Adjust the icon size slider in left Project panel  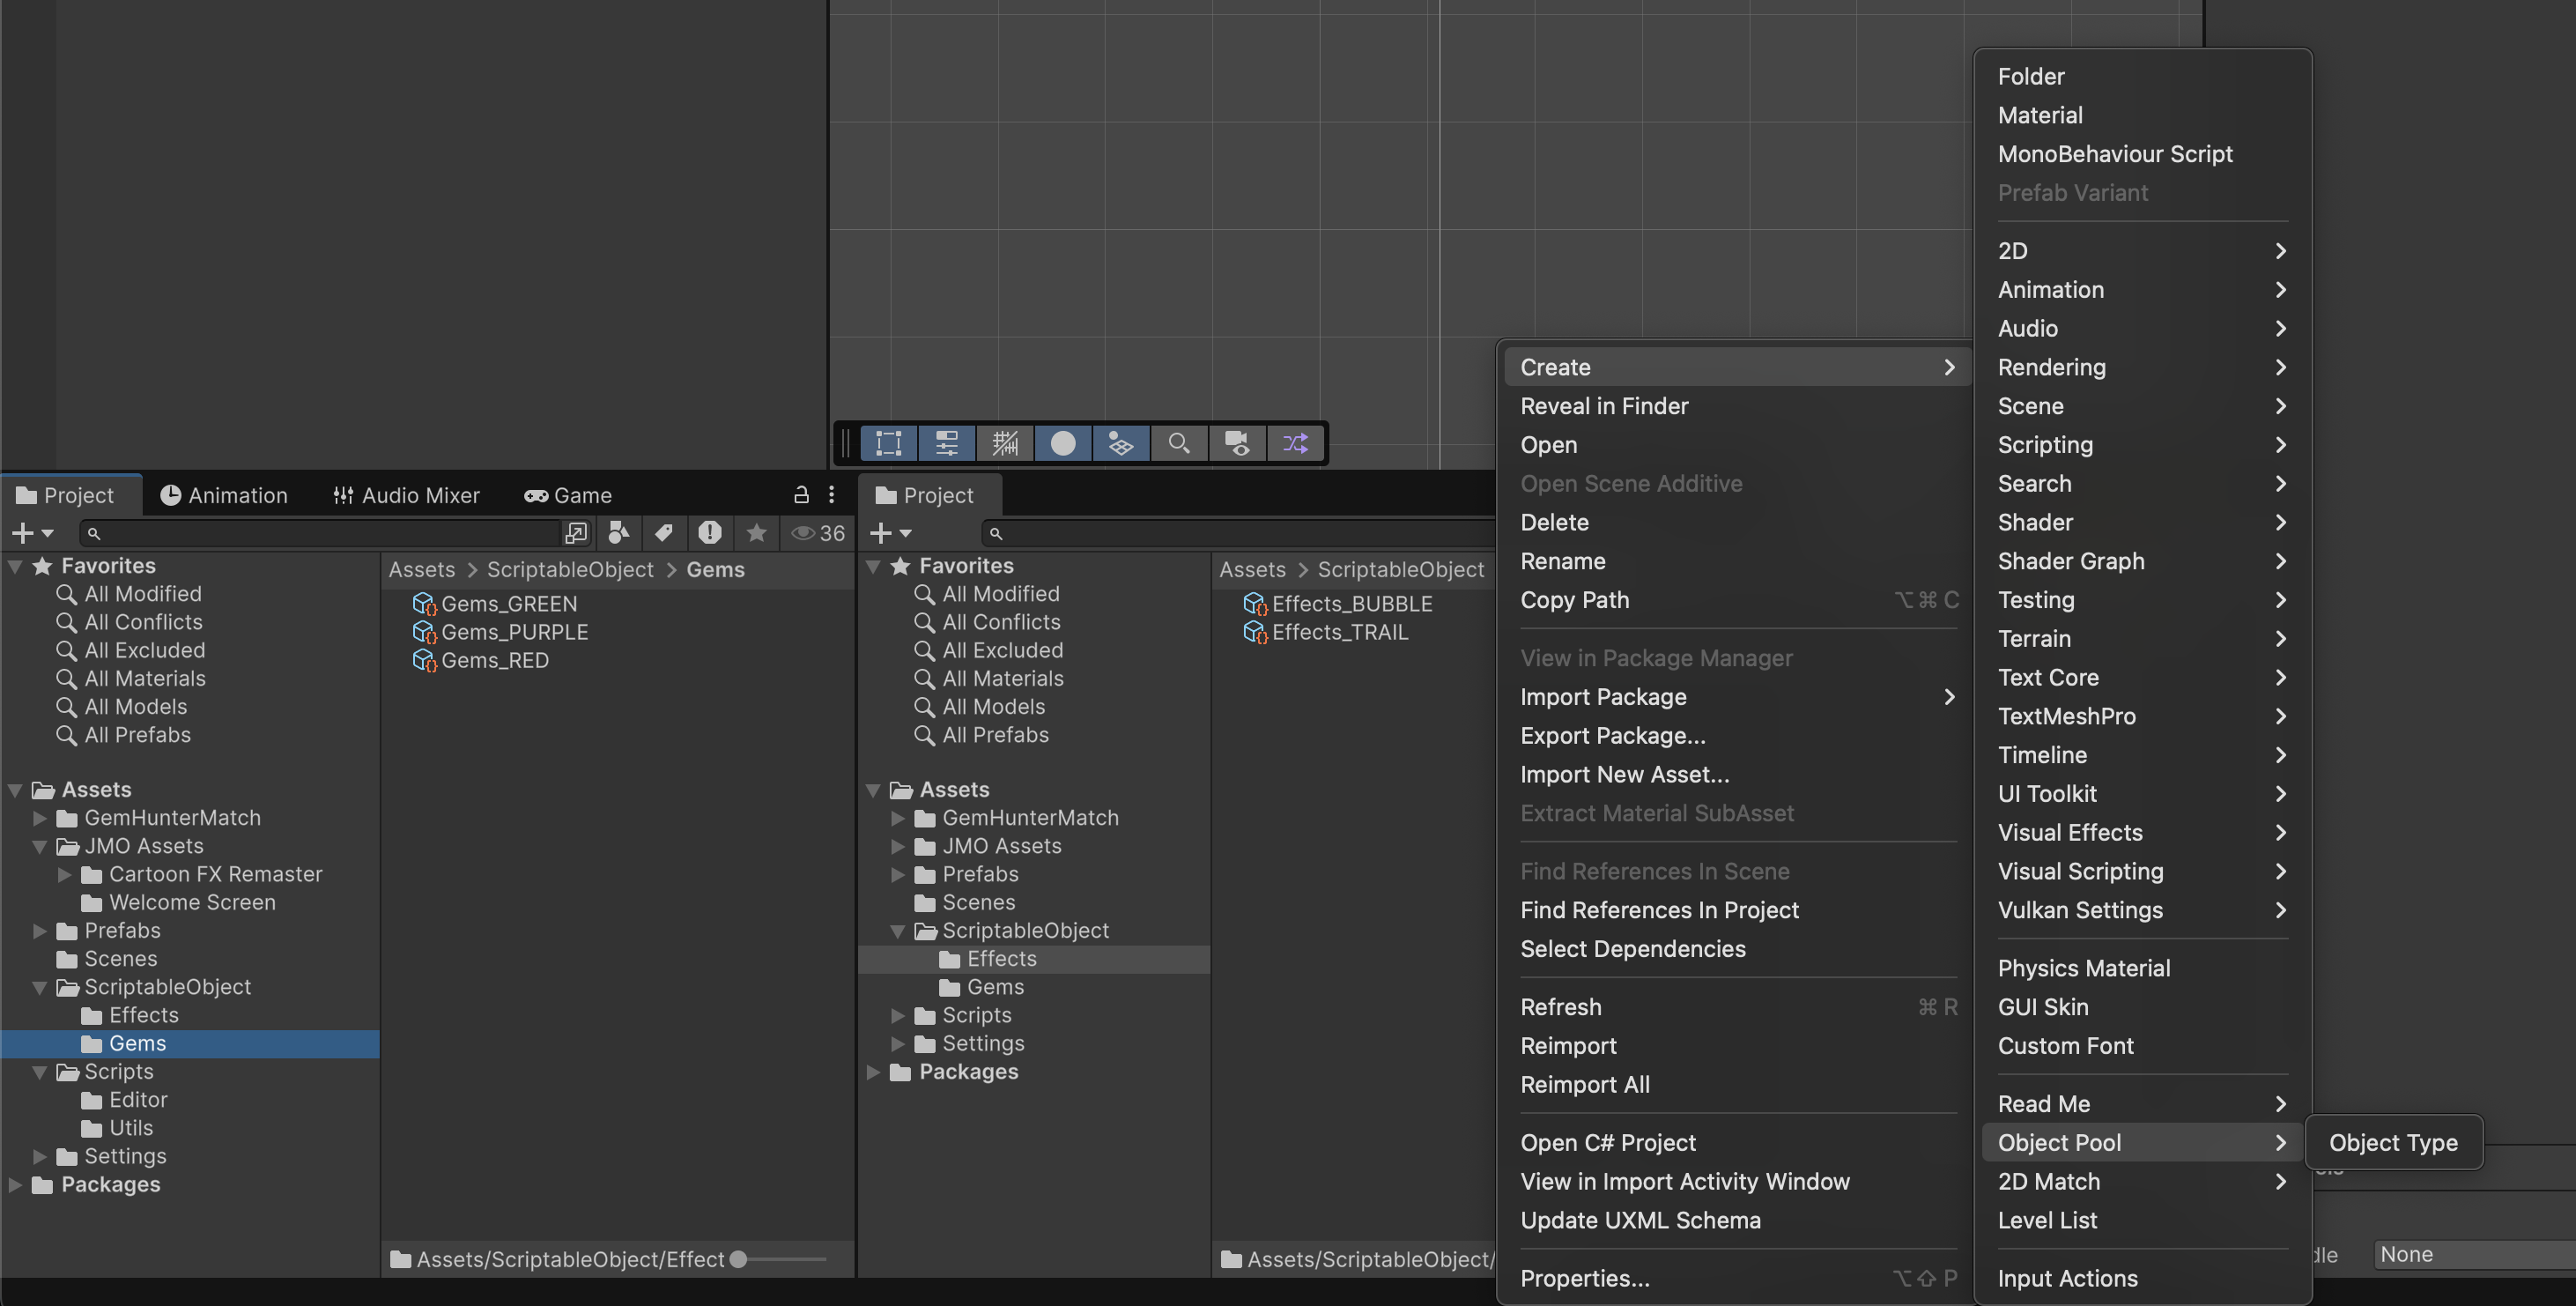point(739,1259)
